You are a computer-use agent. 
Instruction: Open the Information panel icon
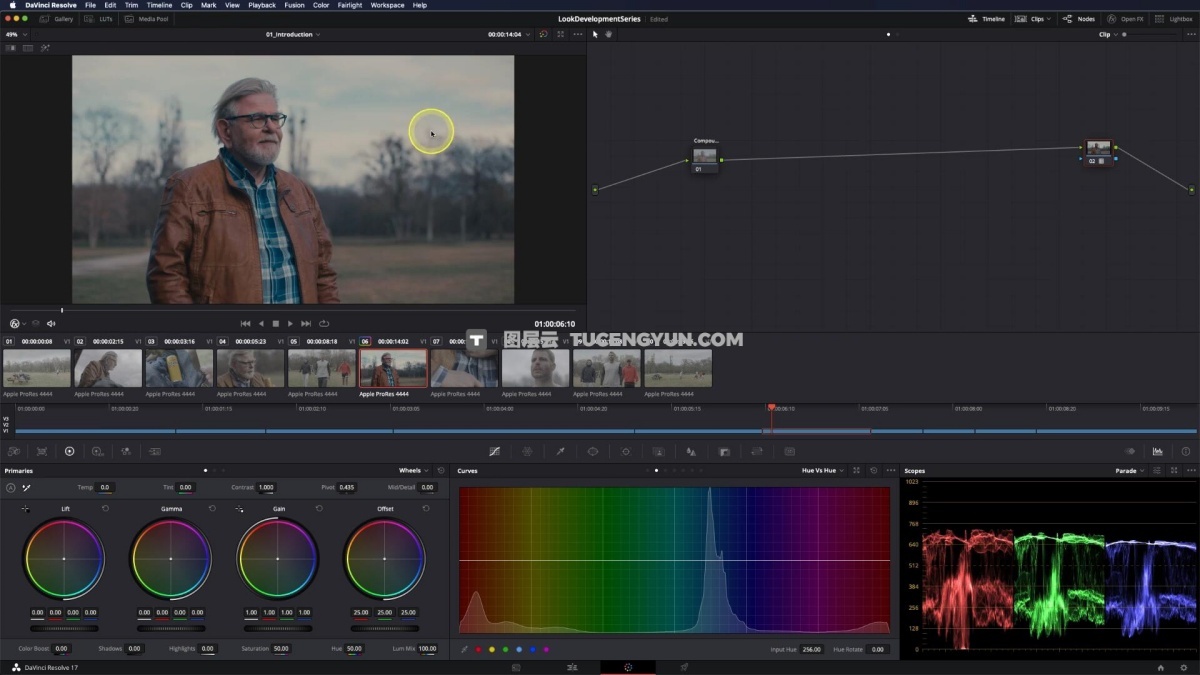pos(1186,451)
